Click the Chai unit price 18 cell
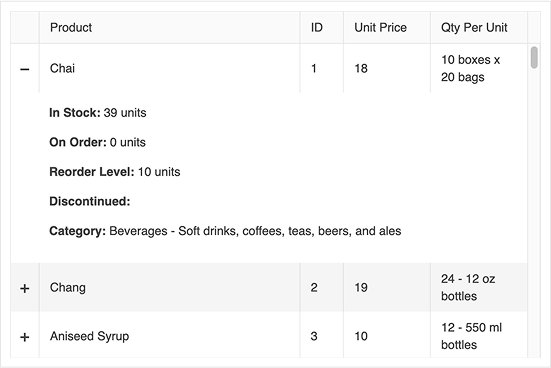Image resolution: width=551 pixels, height=368 pixels. [387, 68]
